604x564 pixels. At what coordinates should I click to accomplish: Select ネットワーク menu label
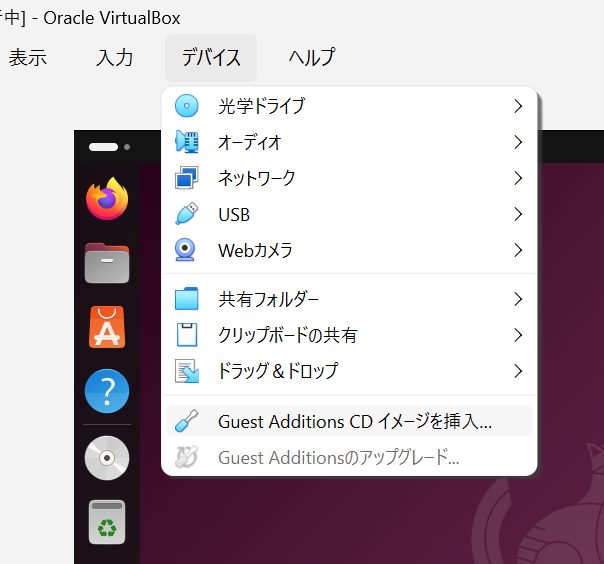pyautogui.click(x=257, y=178)
